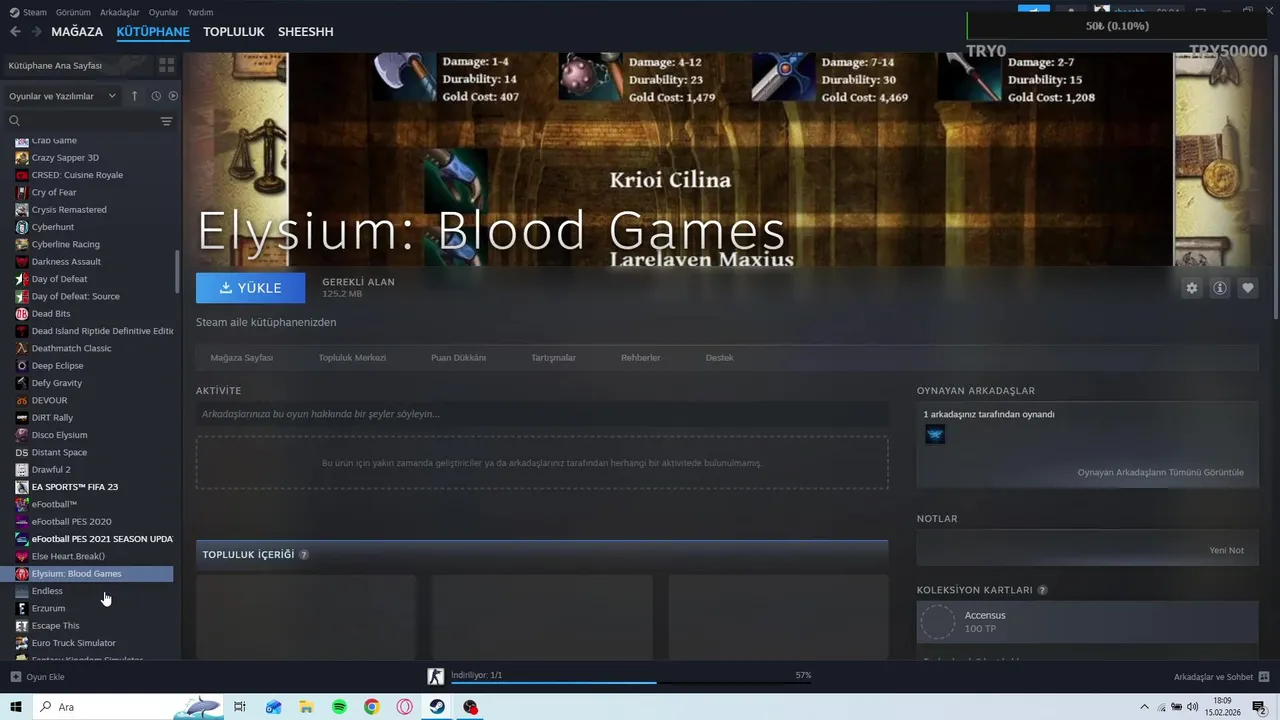
Task: Go forward with the right arrow
Action: pos(36,32)
